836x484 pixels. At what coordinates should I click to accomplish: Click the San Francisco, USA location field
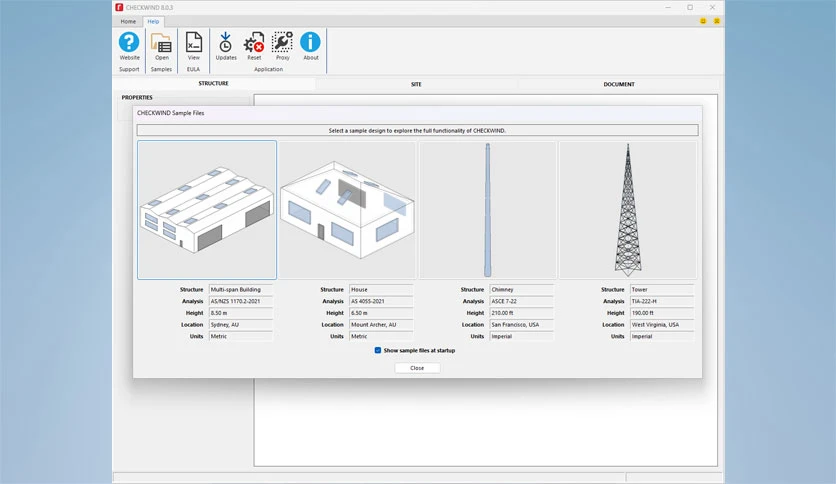[x=521, y=325]
